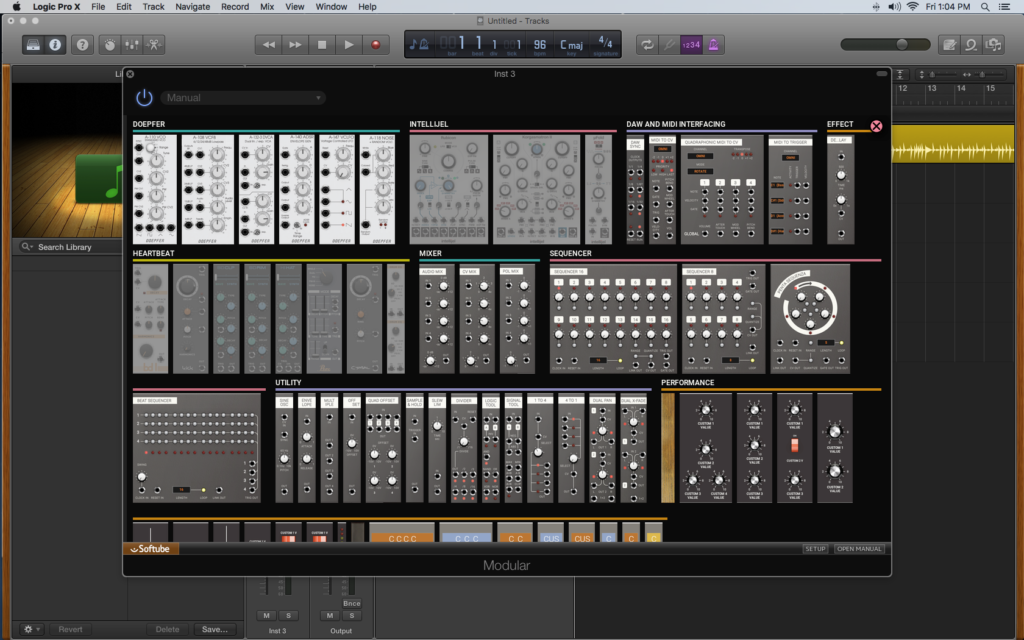1024x640 pixels.
Task: Click the Library button in the toolbar
Action: [x=33, y=44]
